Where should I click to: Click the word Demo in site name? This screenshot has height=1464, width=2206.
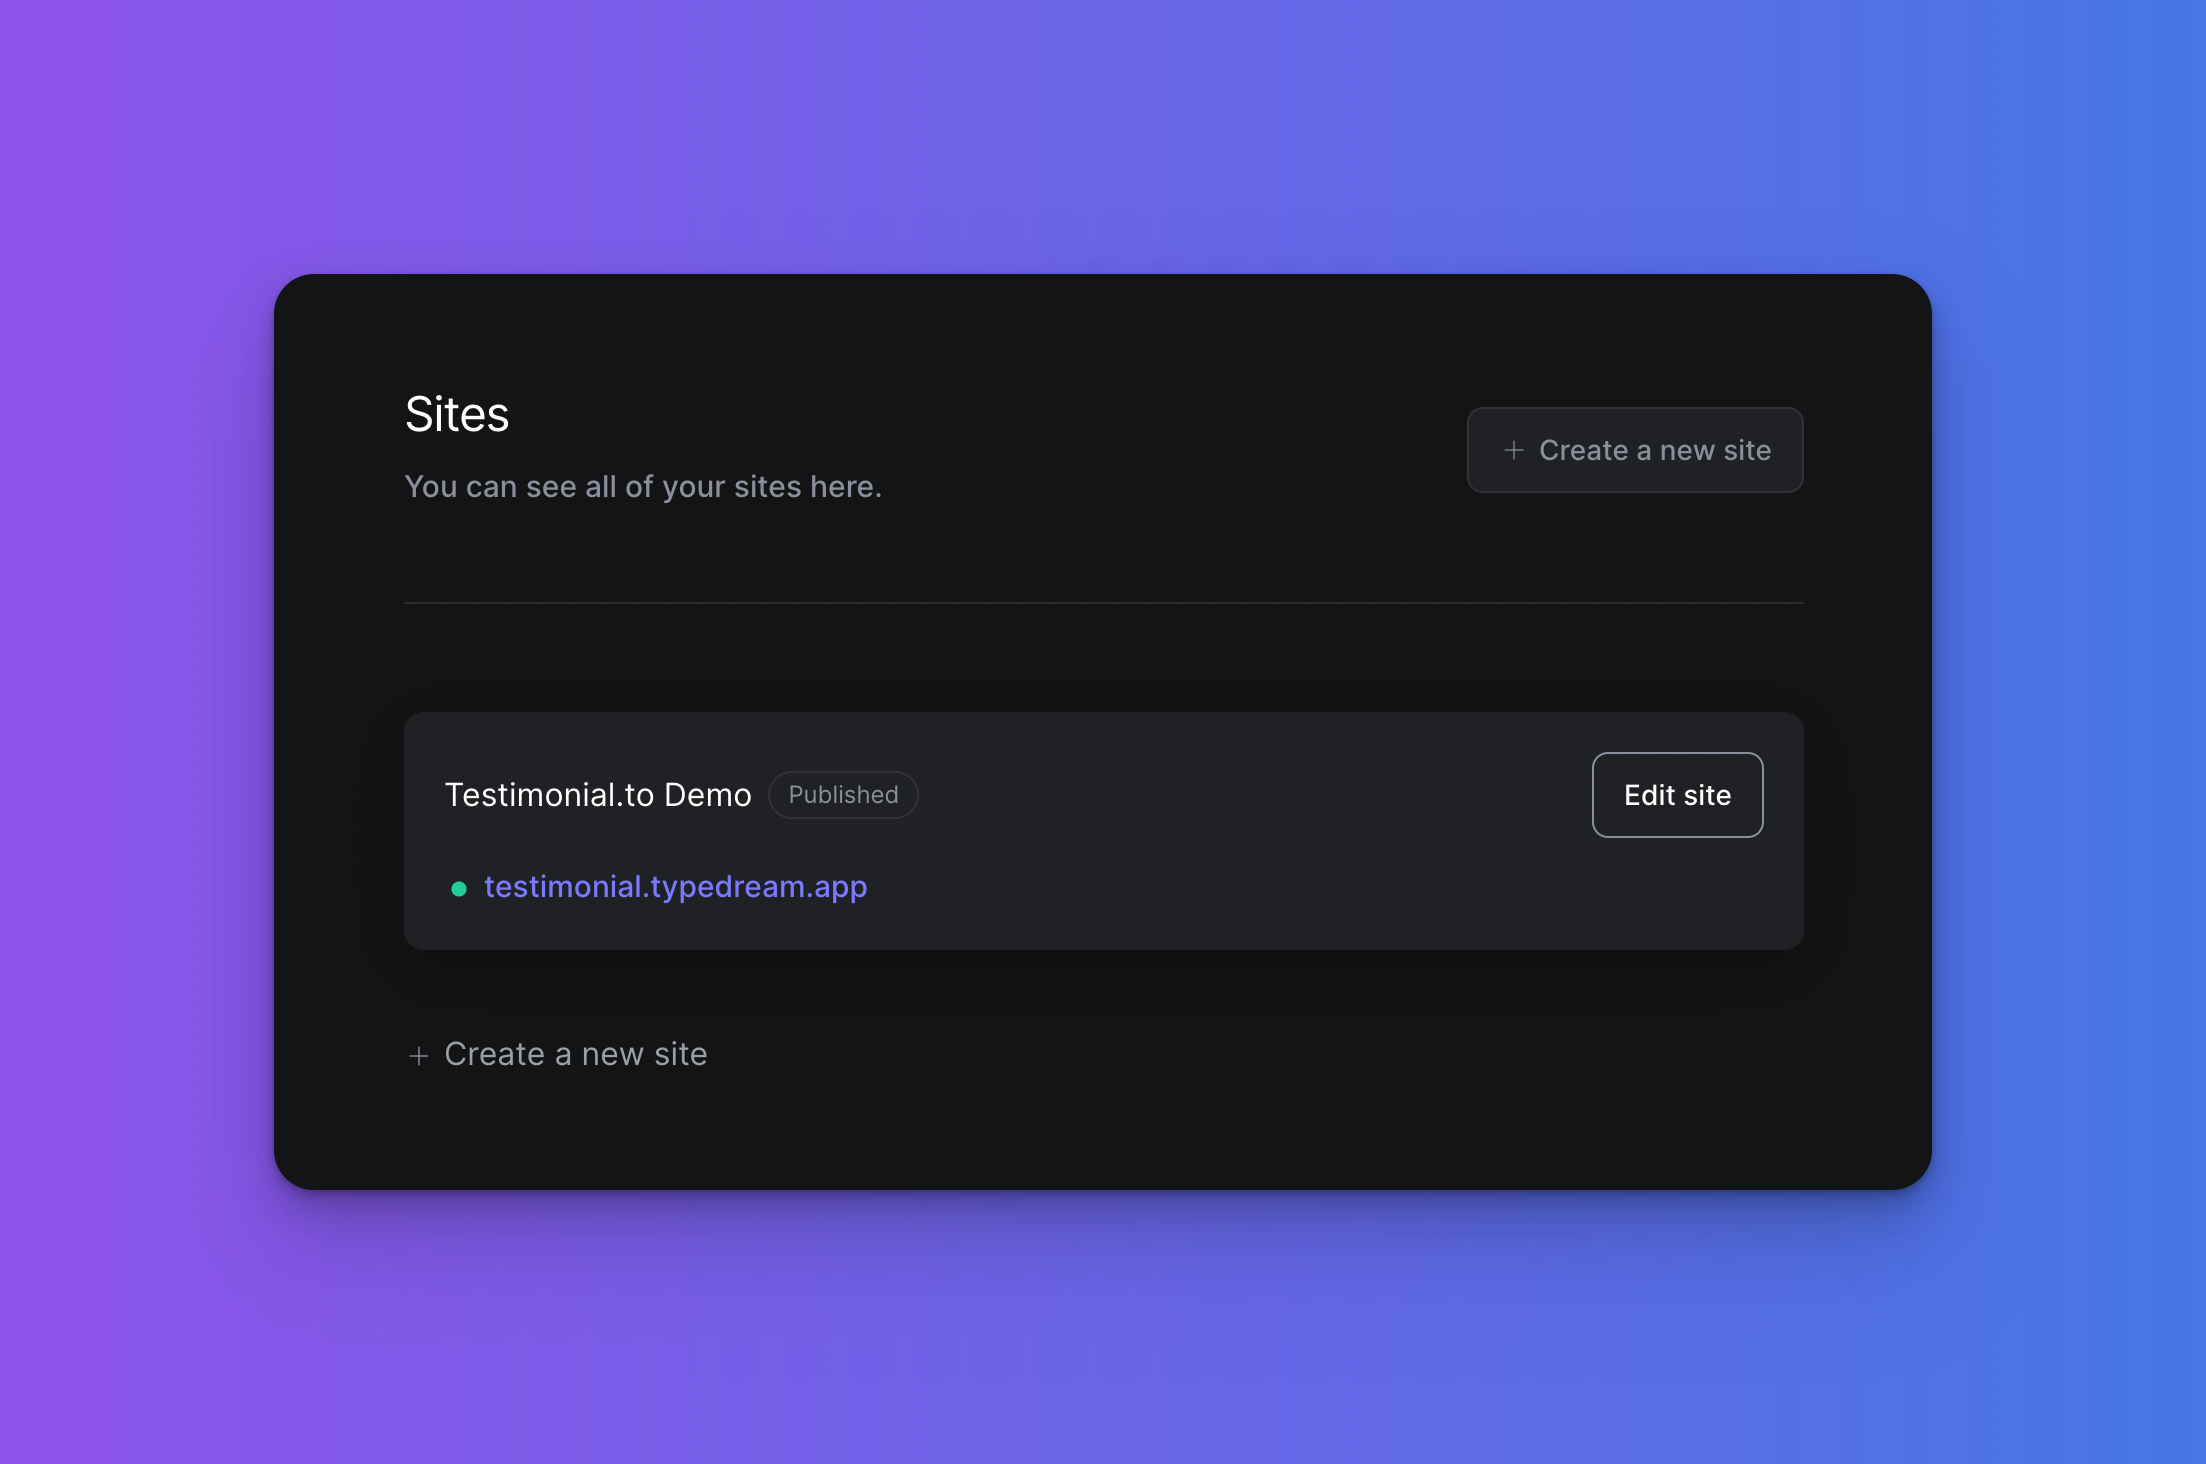tap(707, 795)
